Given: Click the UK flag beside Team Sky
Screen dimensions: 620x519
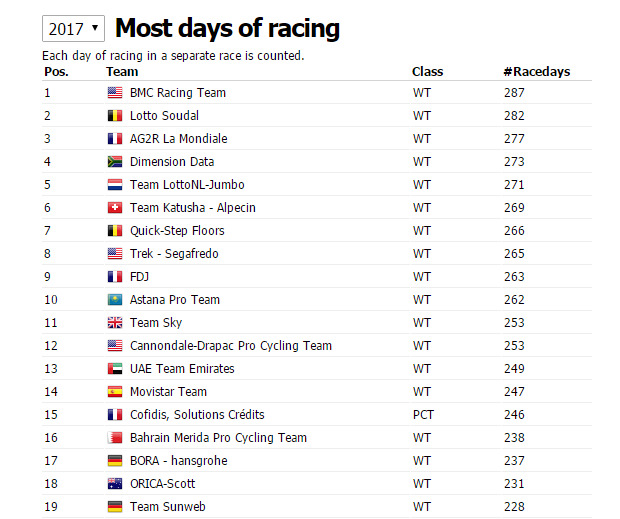Looking at the screenshot, I should 115,323.
